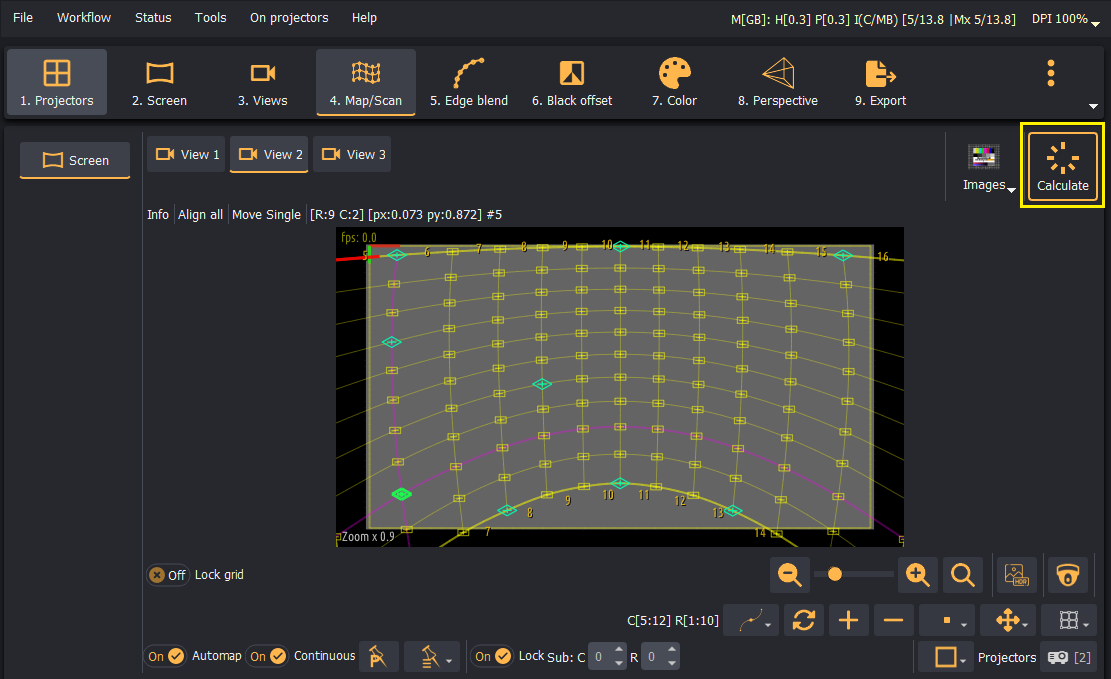Open the curve type dropdown

[x=752, y=620]
